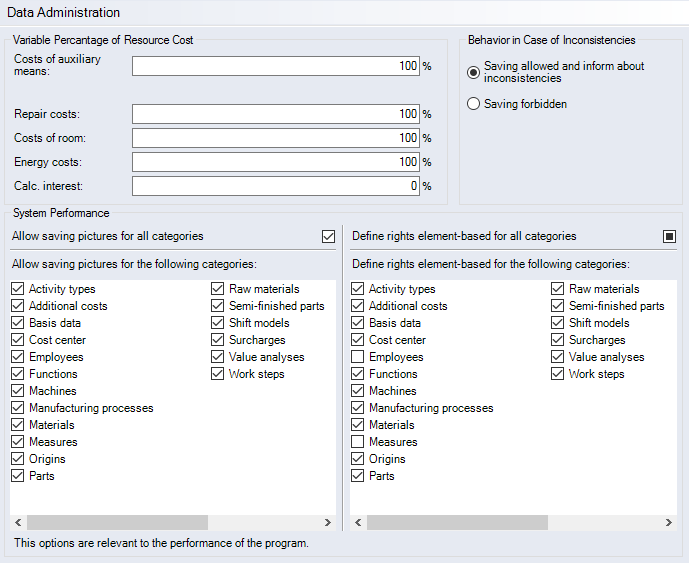Uncheck Functions in saving pictures list

point(18,374)
